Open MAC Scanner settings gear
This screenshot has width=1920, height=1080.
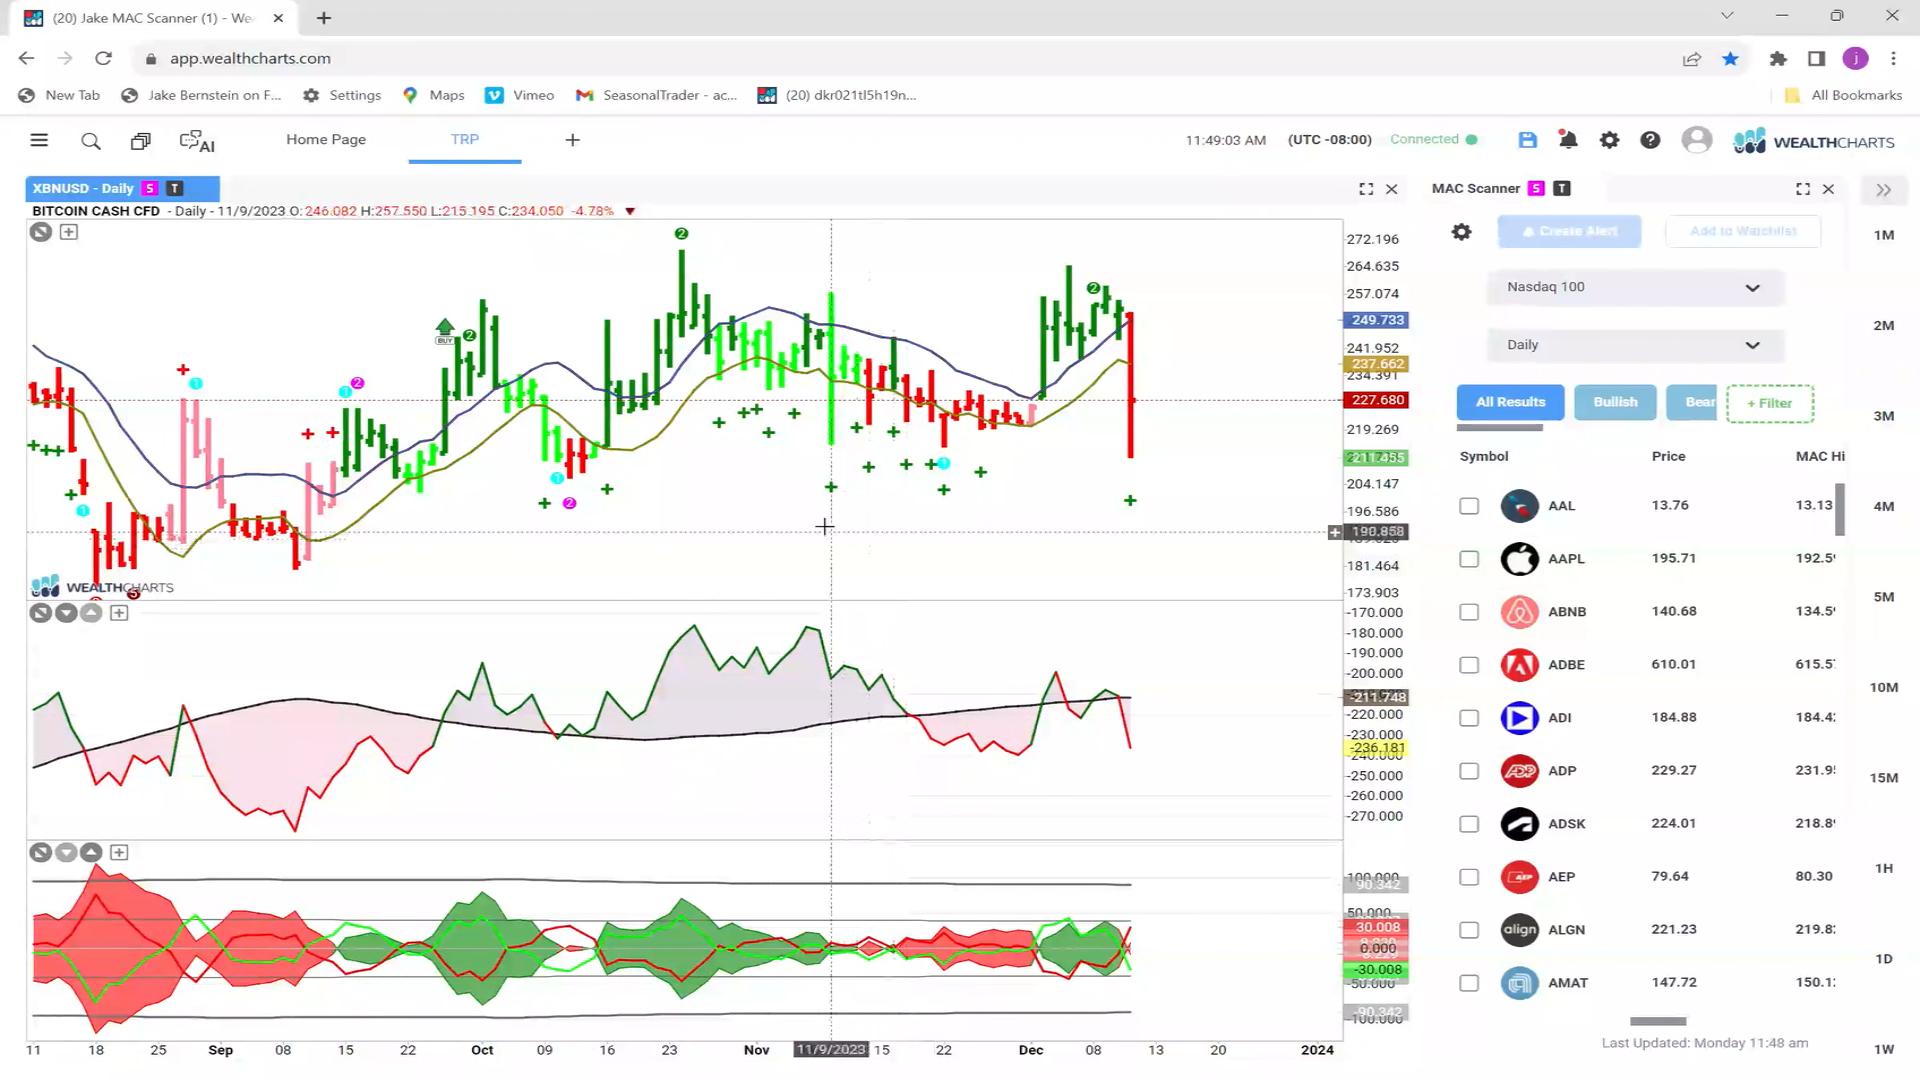pos(1461,232)
